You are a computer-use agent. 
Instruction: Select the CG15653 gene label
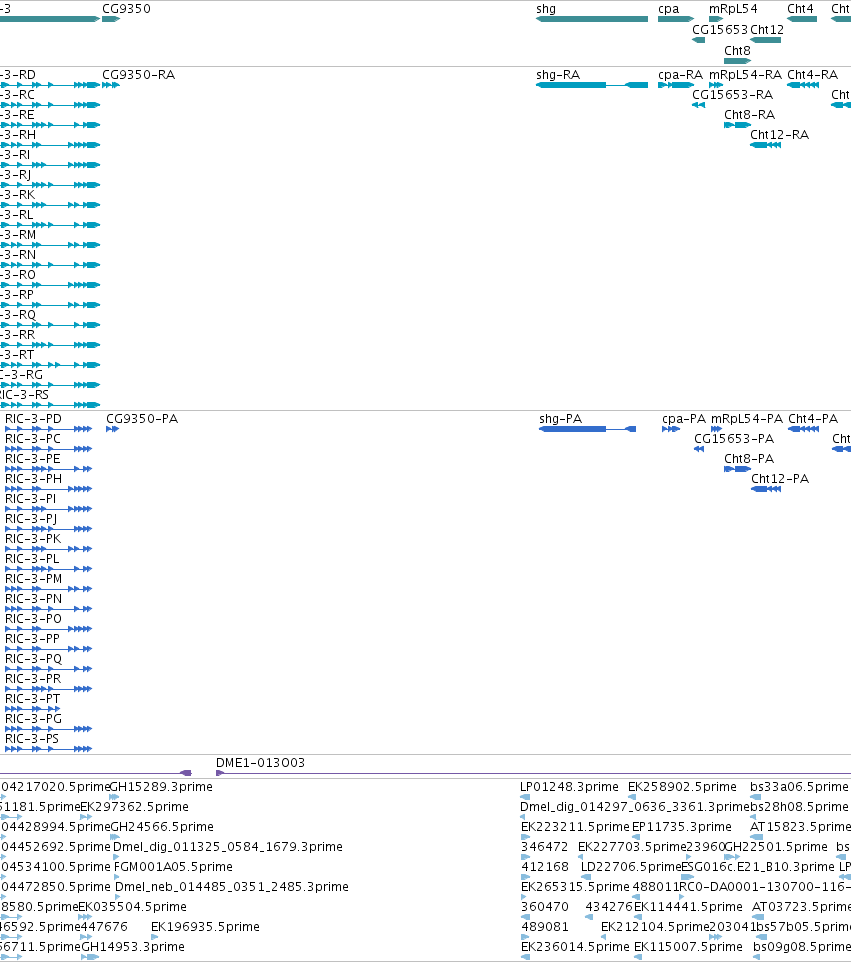(720, 29)
